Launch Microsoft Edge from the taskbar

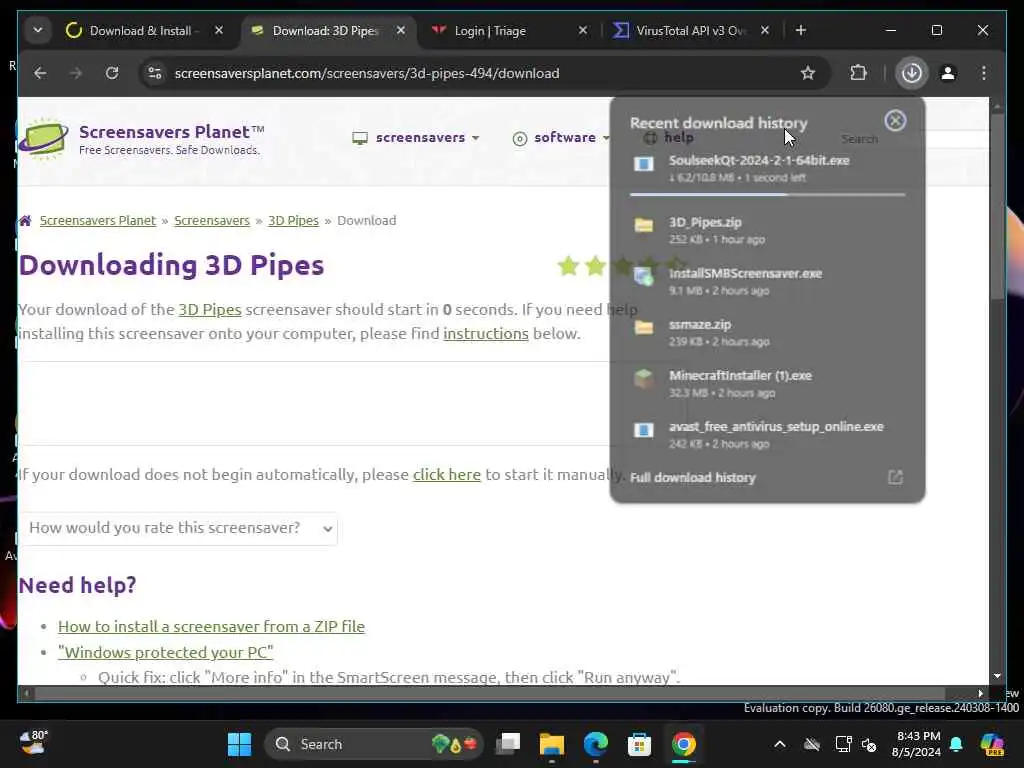(596, 744)
